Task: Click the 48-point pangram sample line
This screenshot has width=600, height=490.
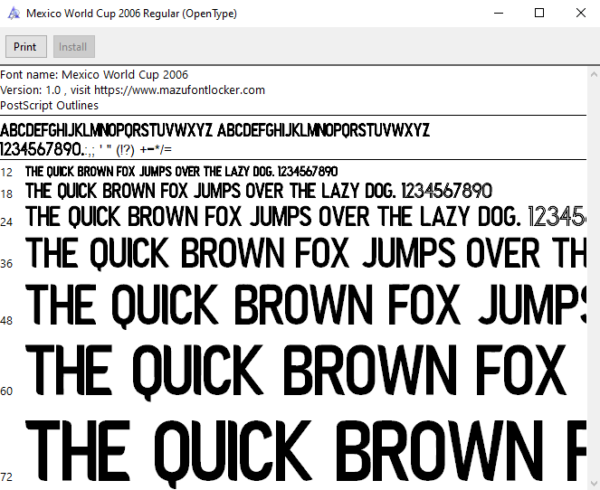Action: 306,305
